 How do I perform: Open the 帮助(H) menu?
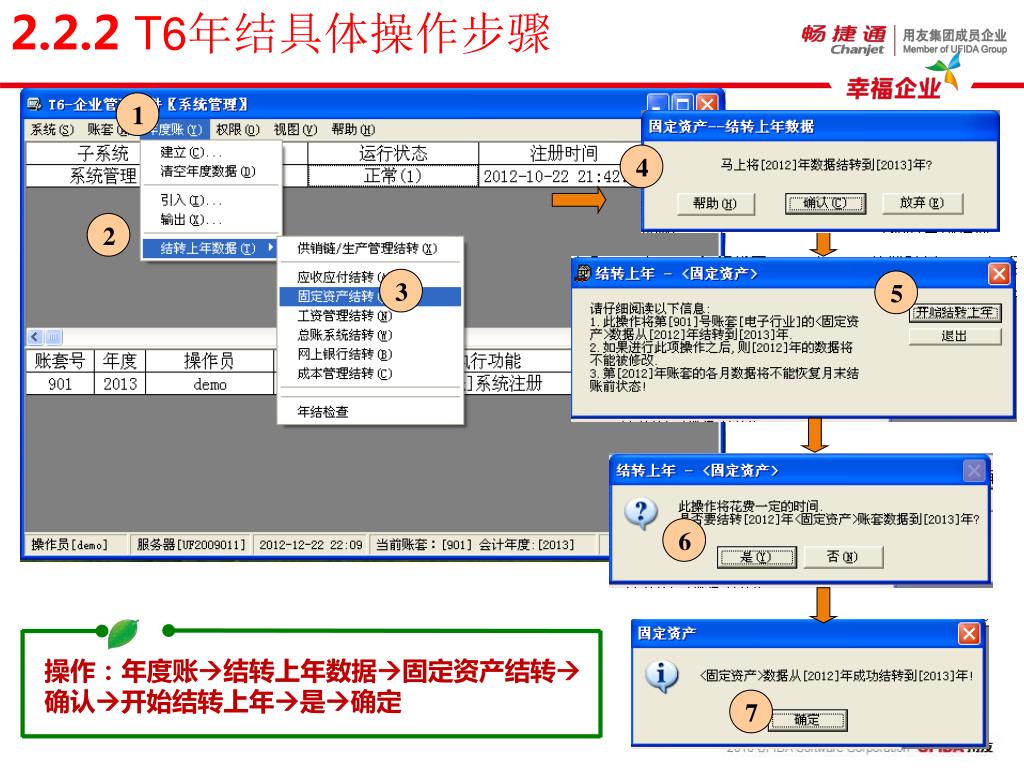tap(353, 129)
